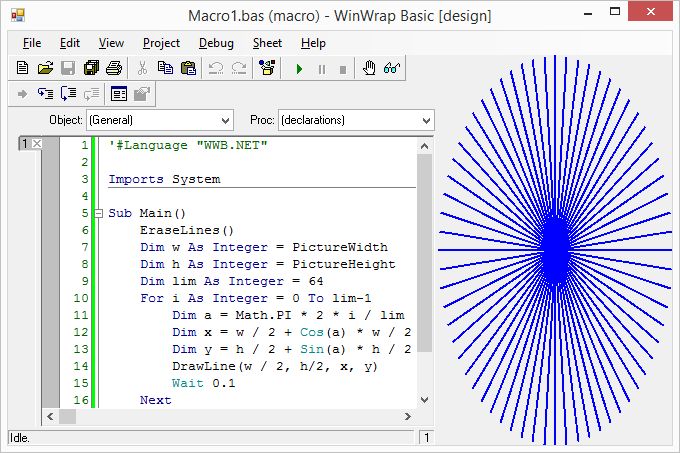Click the vertical scrollbar up arrow

425,147
